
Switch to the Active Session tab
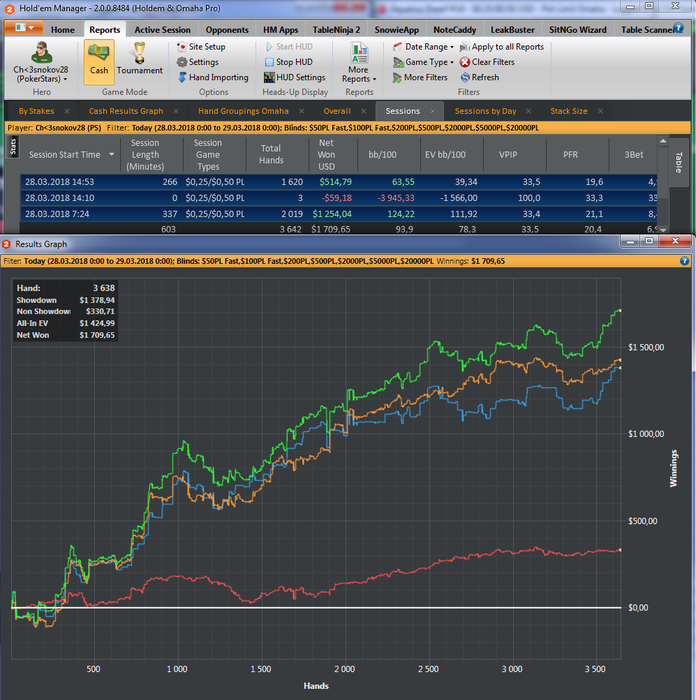(x=163, y=30)
